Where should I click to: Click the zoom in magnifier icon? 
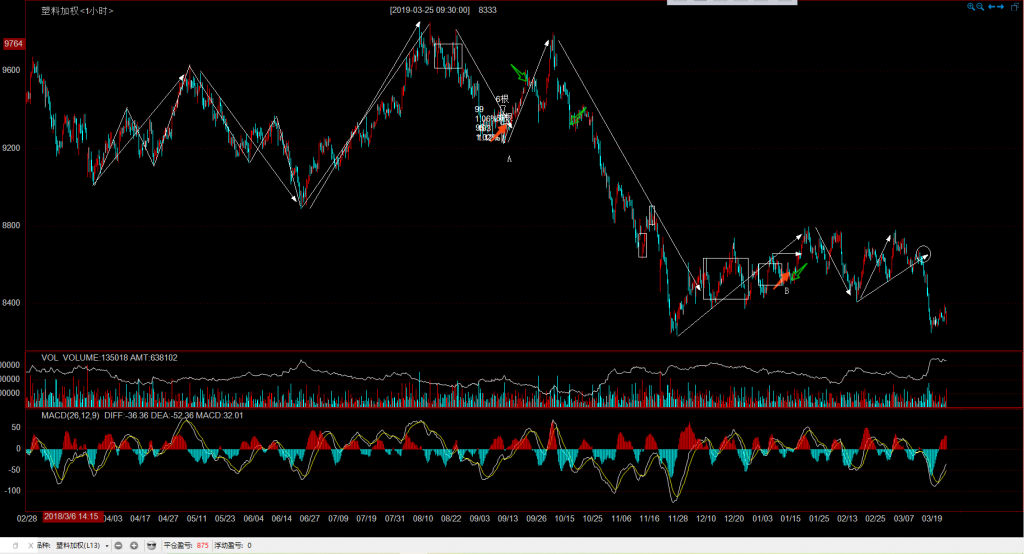(x=971, y=8)
